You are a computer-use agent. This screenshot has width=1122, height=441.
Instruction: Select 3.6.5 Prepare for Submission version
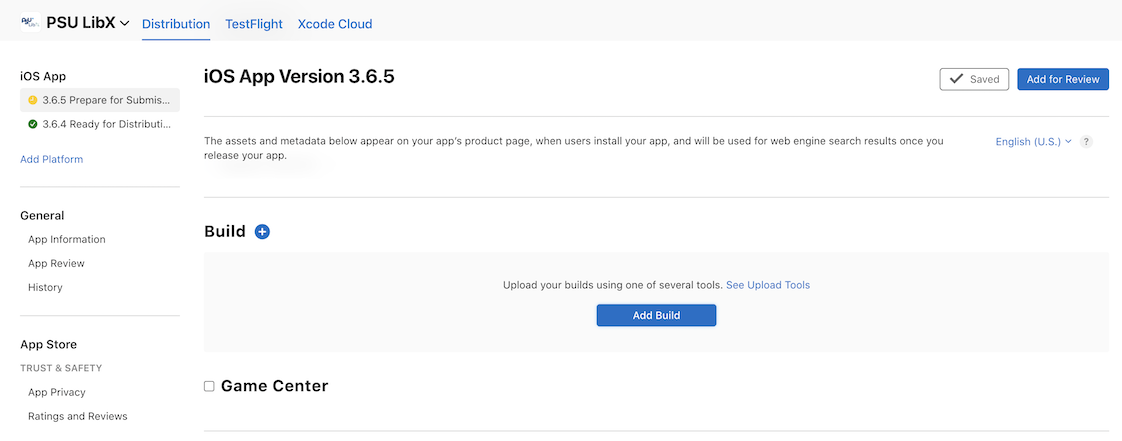pos(100,100)
